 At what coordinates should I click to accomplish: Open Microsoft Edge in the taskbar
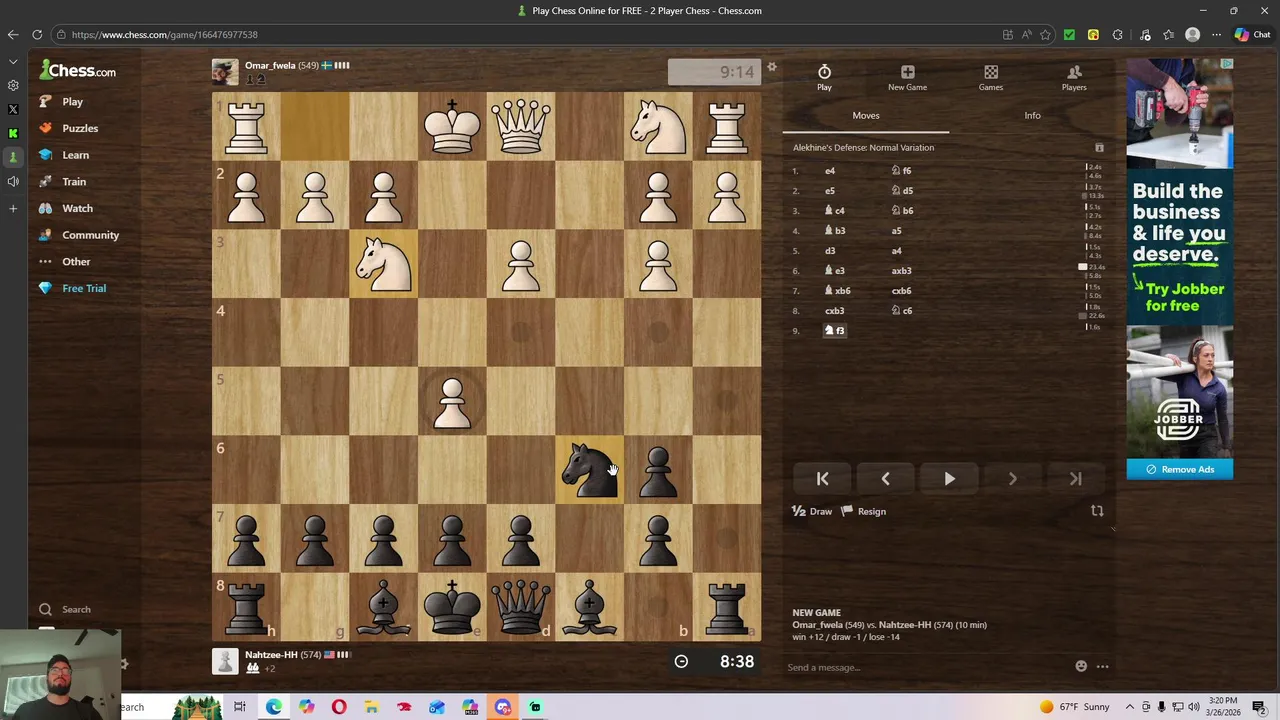(273, 707)
